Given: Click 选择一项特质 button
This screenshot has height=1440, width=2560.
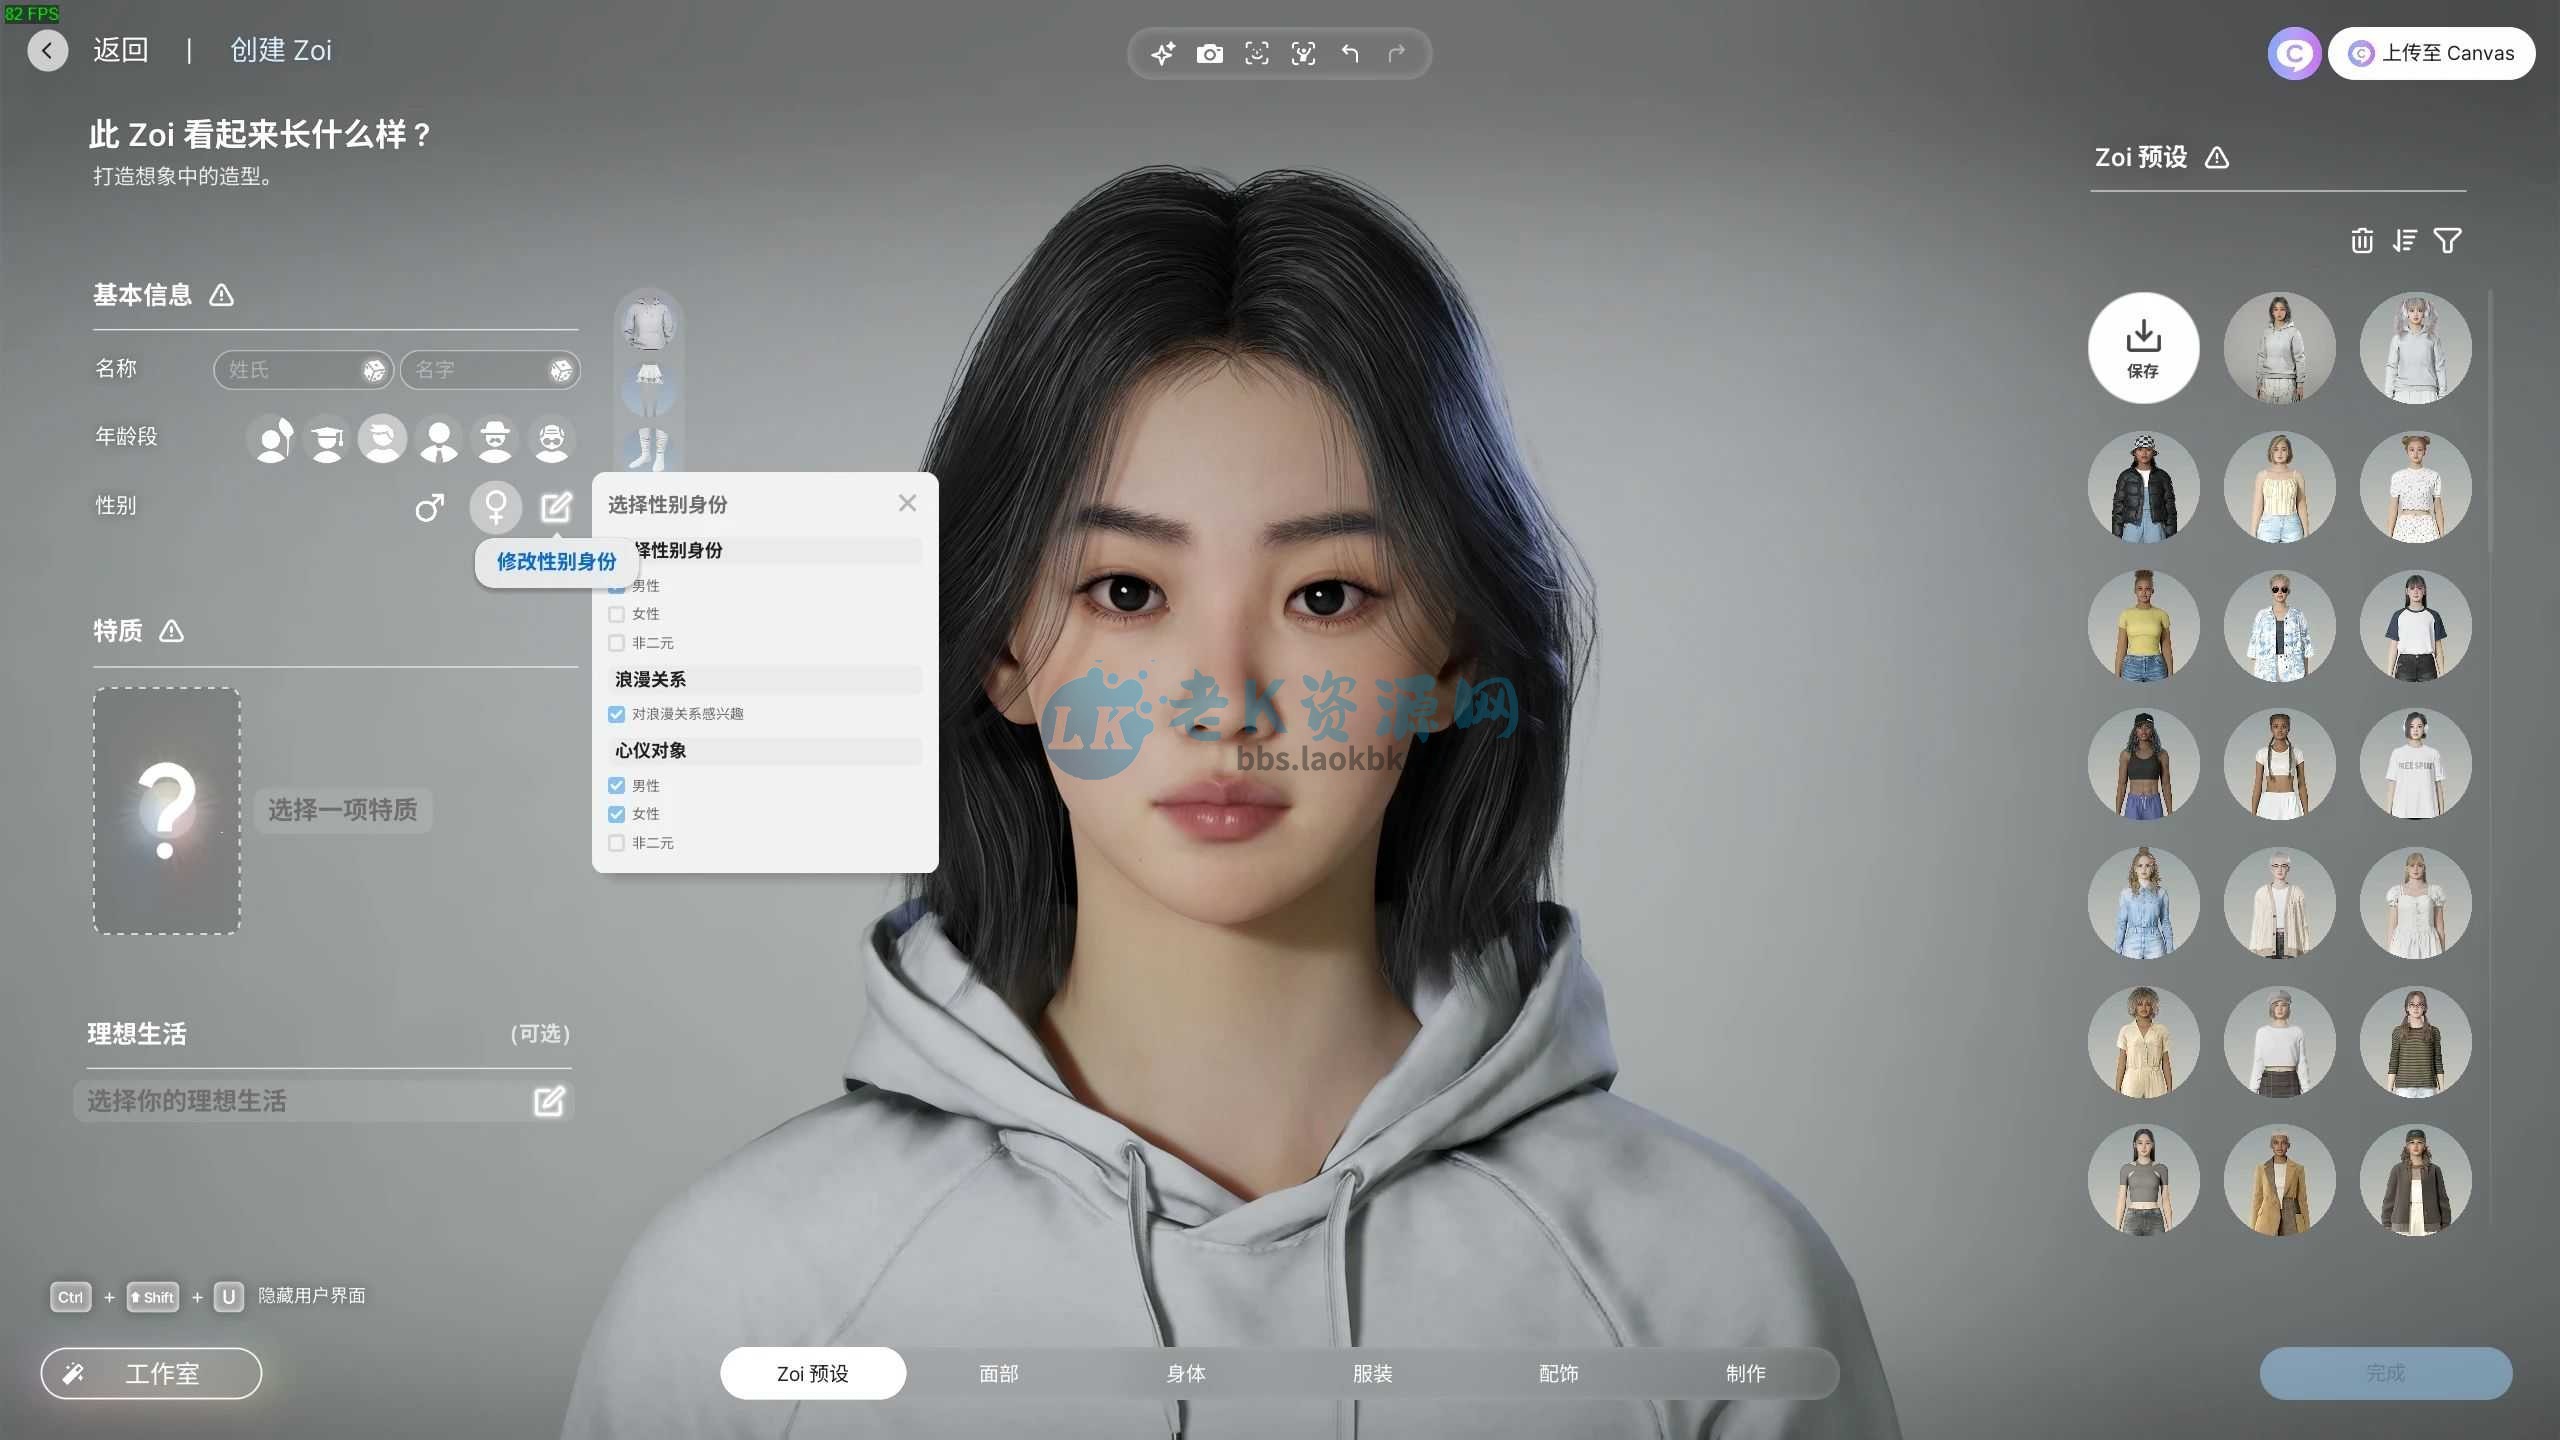Looking at the screenshot, I should [x=343, y=810].
